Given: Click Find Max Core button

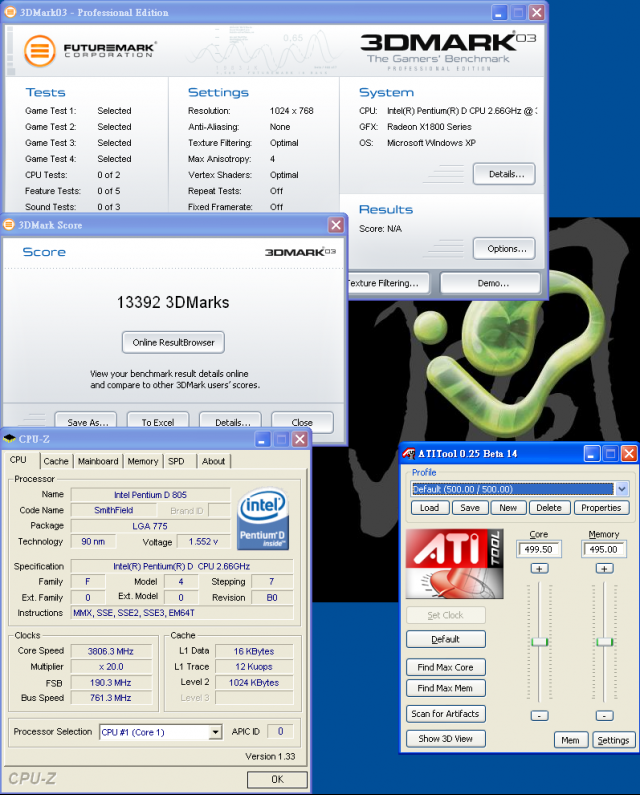Looking at the screenshot, I should (x=446, y=667).
